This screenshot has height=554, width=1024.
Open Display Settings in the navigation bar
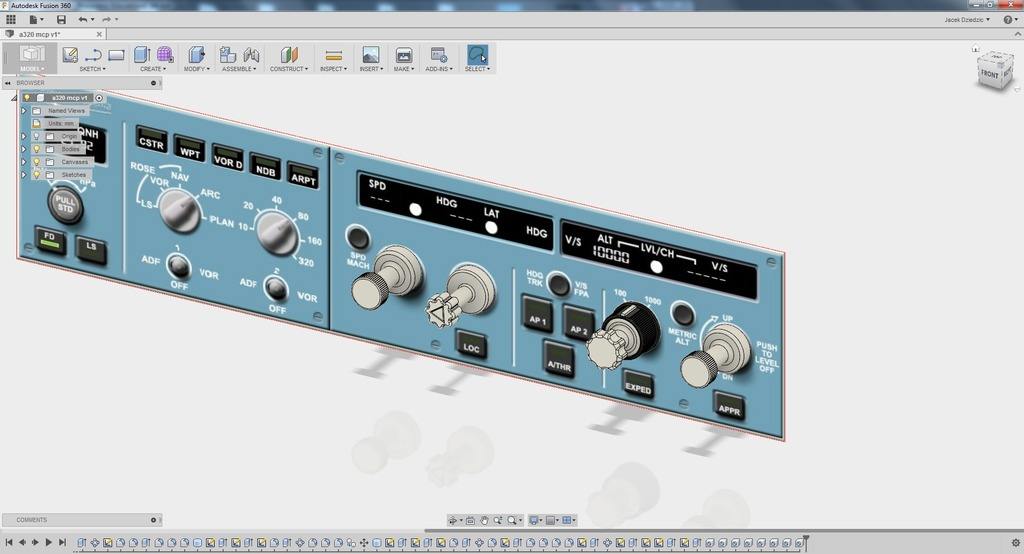click(534, 520)
